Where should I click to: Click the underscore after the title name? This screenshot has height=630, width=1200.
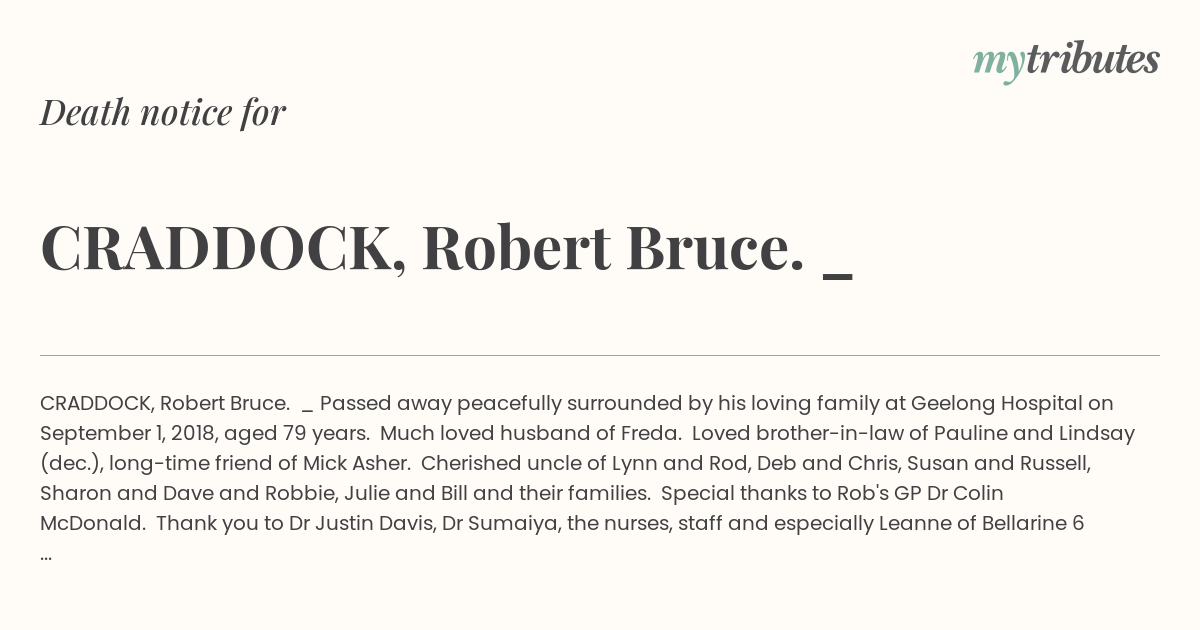tap(838, 276)
